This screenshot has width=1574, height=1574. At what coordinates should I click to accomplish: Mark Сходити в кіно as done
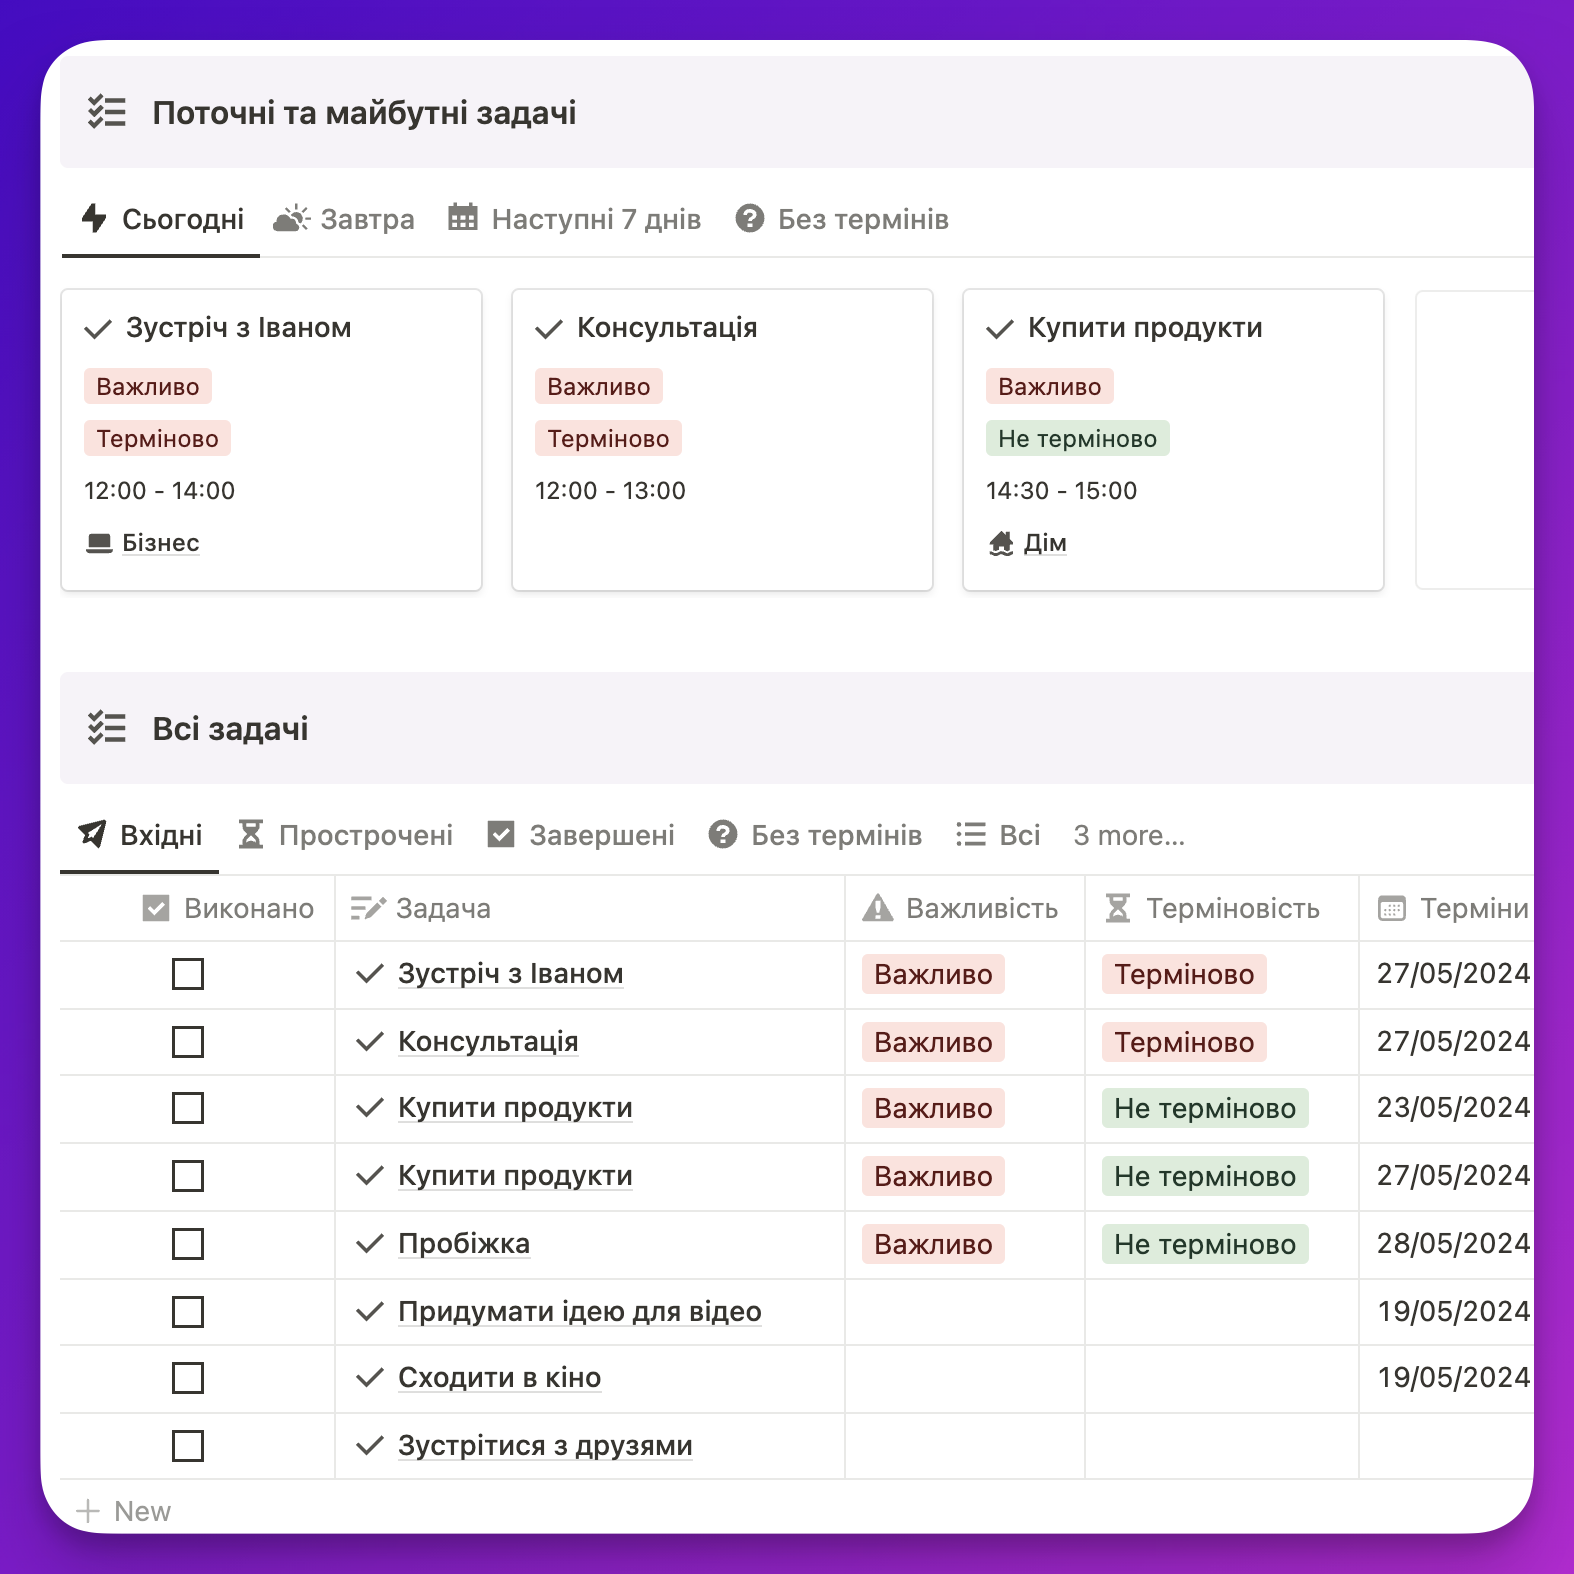(x=188, y=1378)
